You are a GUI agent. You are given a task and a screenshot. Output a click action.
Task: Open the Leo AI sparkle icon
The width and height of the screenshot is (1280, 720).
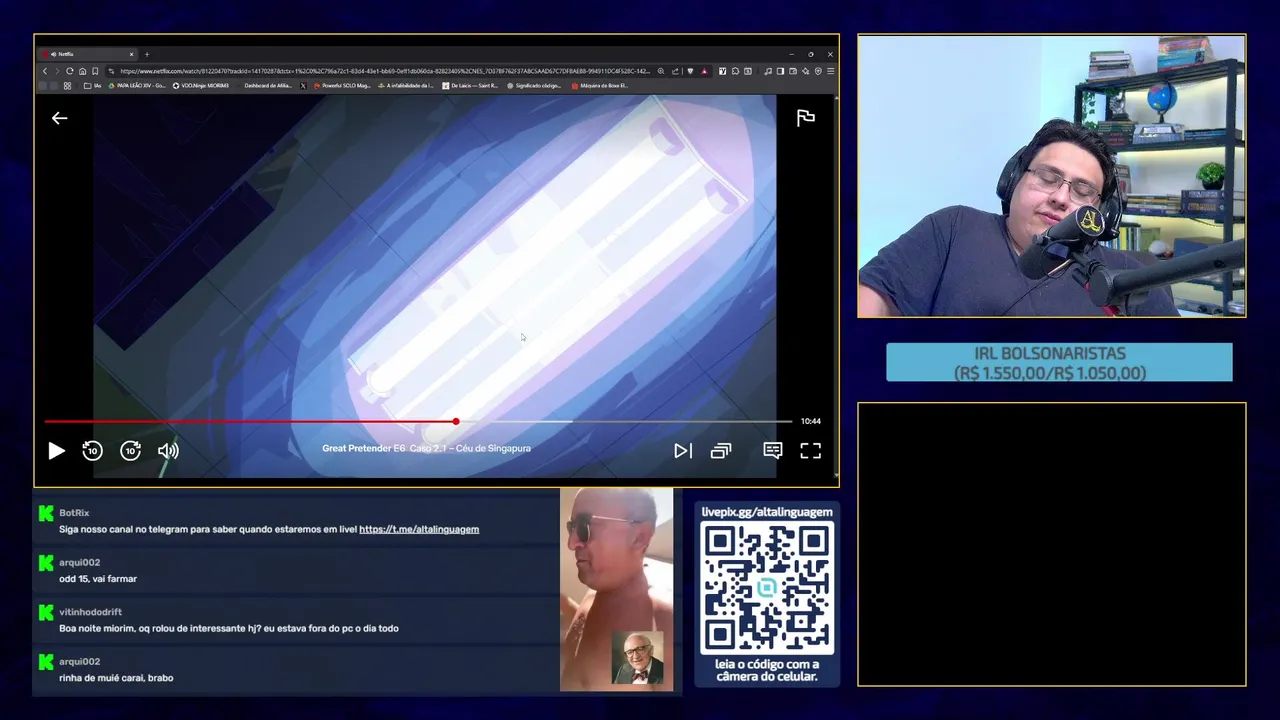[x=805, y=71]
